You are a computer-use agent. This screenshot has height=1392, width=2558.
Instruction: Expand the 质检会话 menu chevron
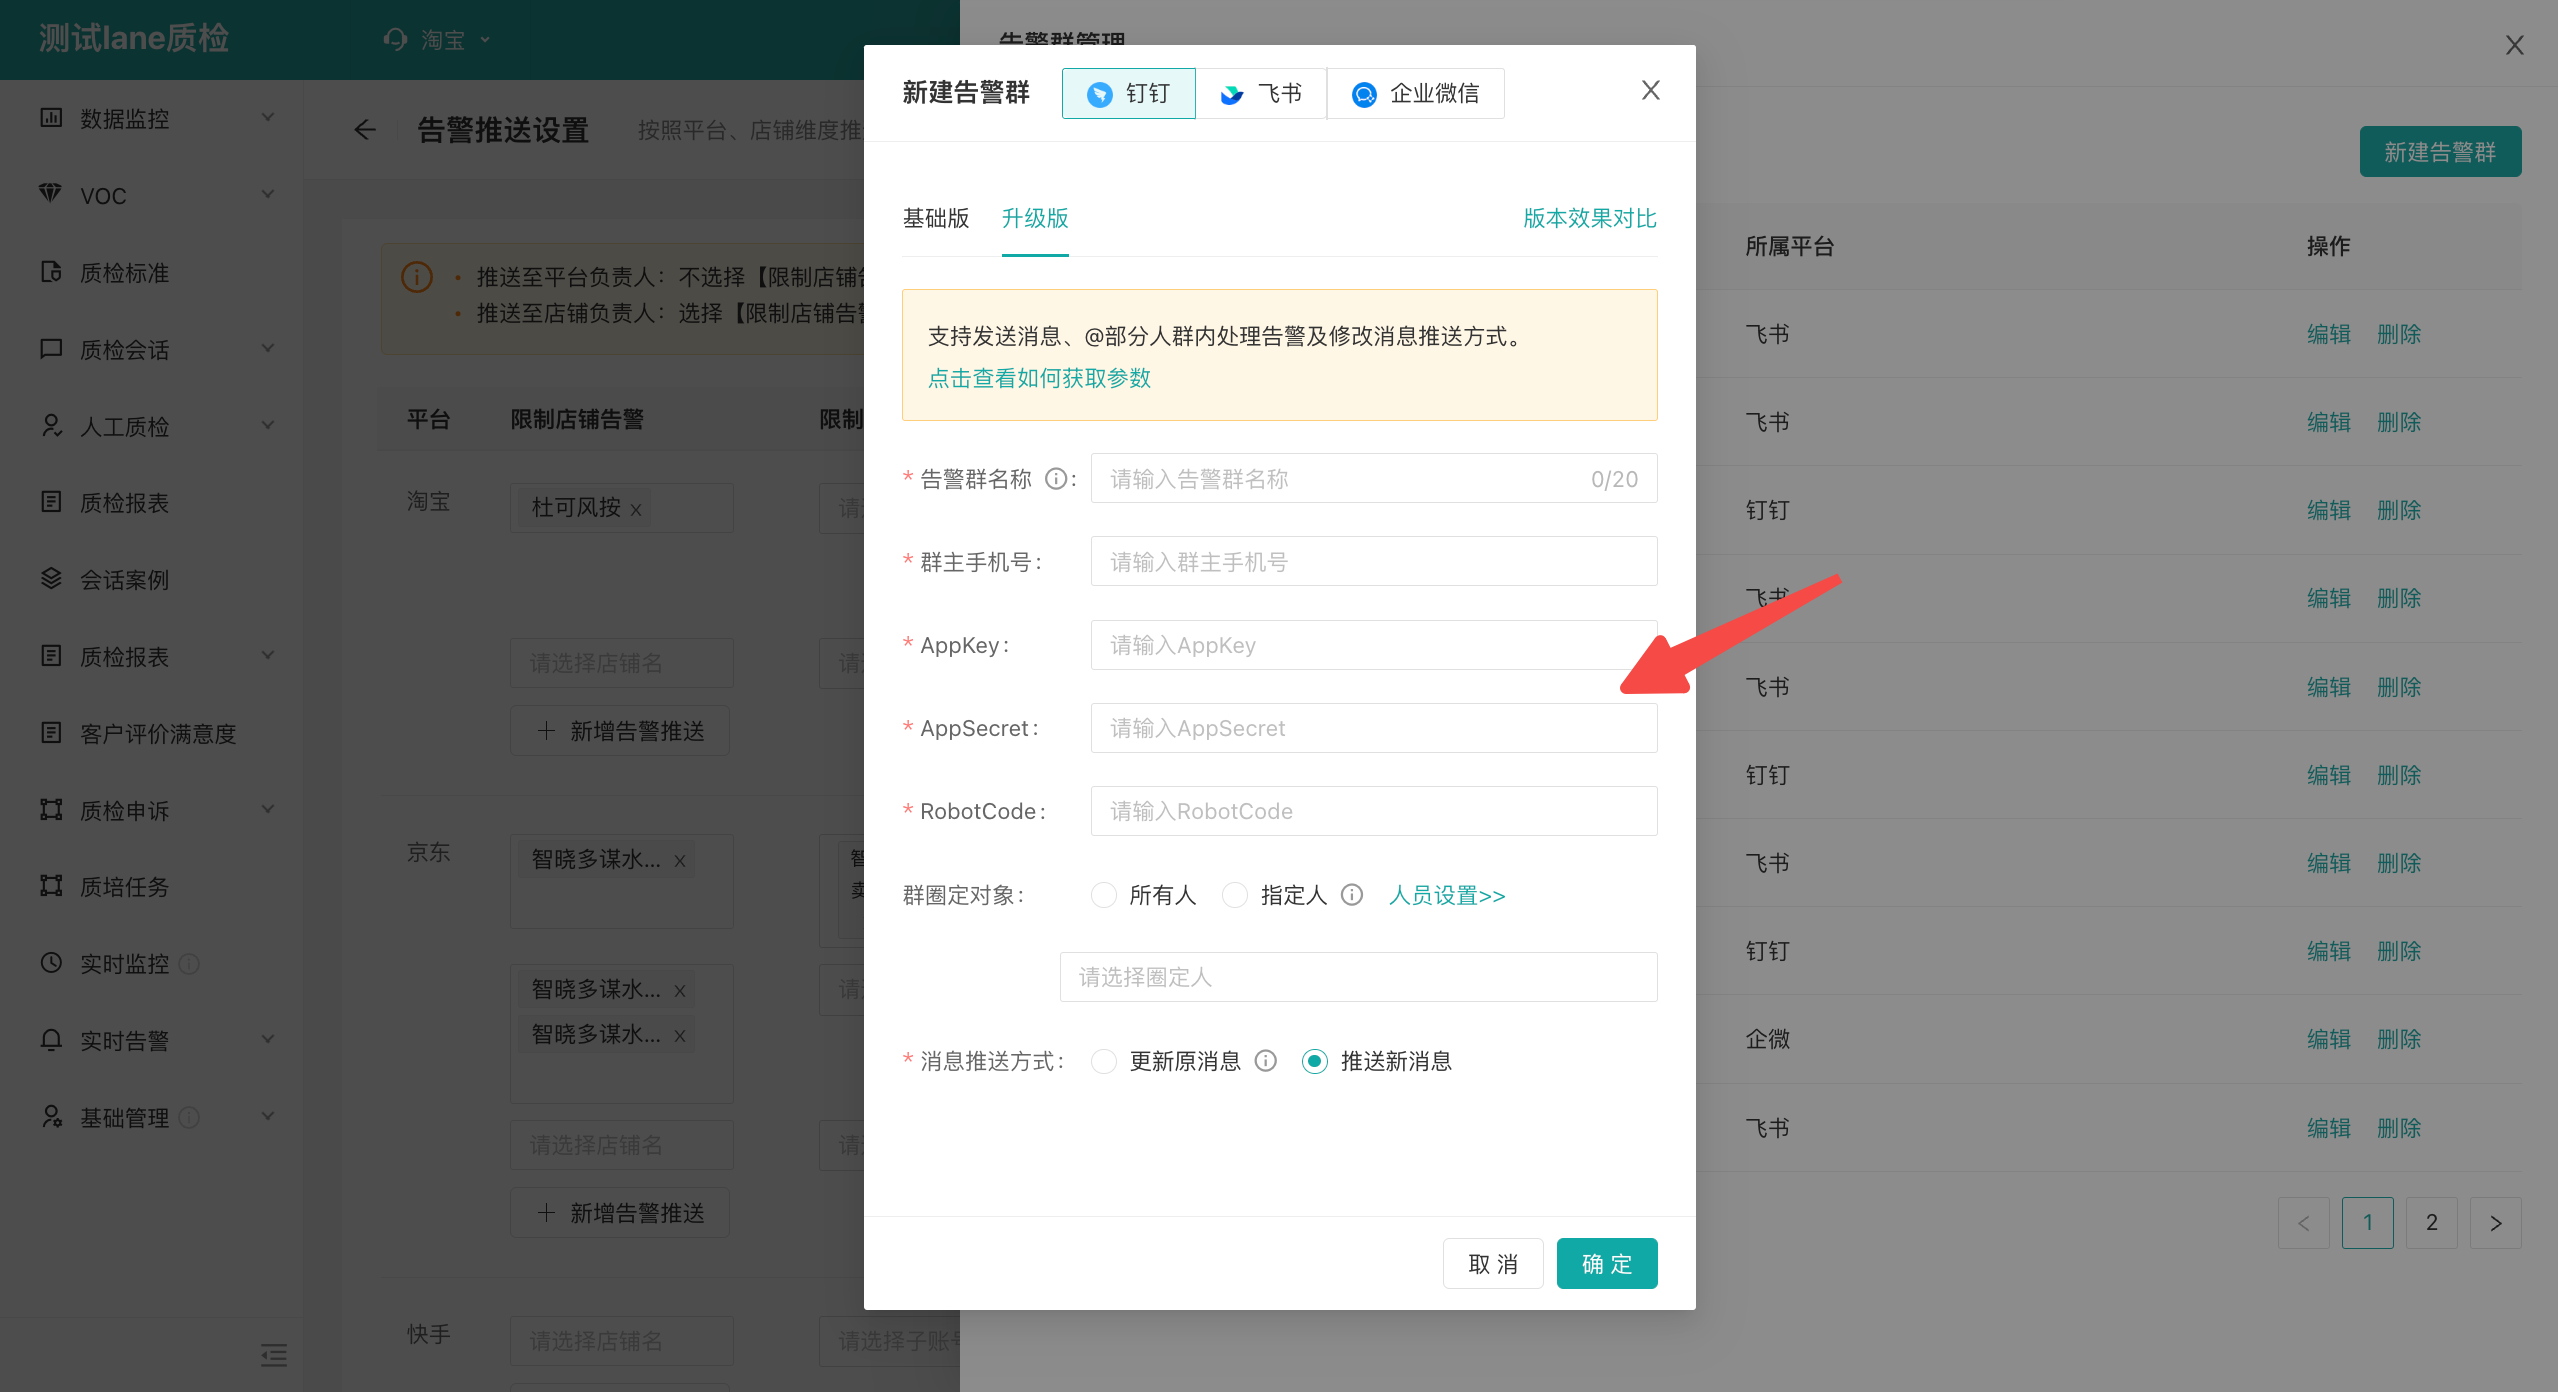coord(268,348)
